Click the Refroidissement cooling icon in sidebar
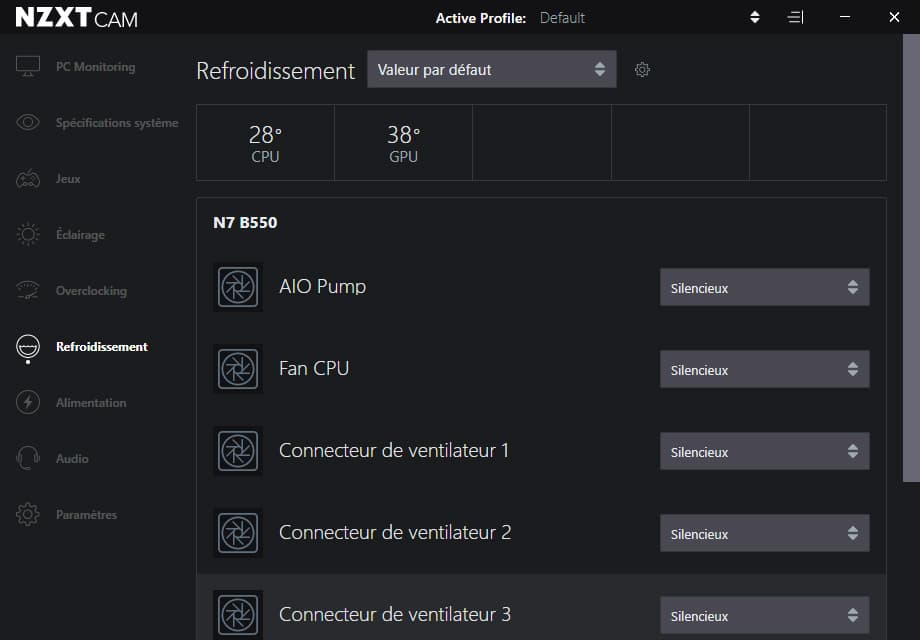The image size is (920, 640). (x=28, y=347)
